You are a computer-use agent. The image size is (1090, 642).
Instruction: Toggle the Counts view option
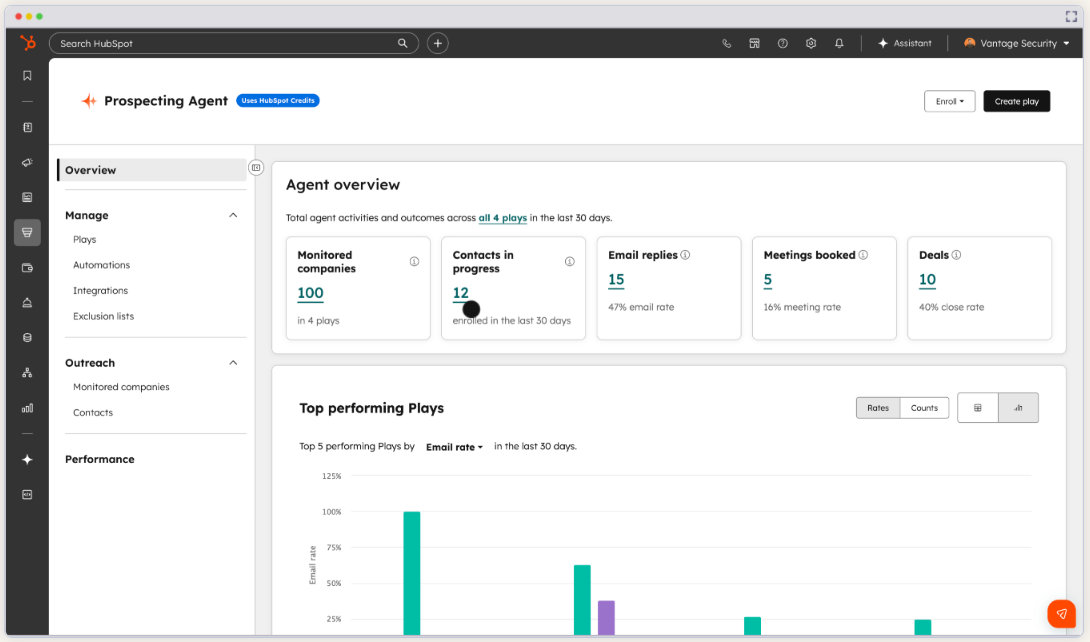coord(925,408)
